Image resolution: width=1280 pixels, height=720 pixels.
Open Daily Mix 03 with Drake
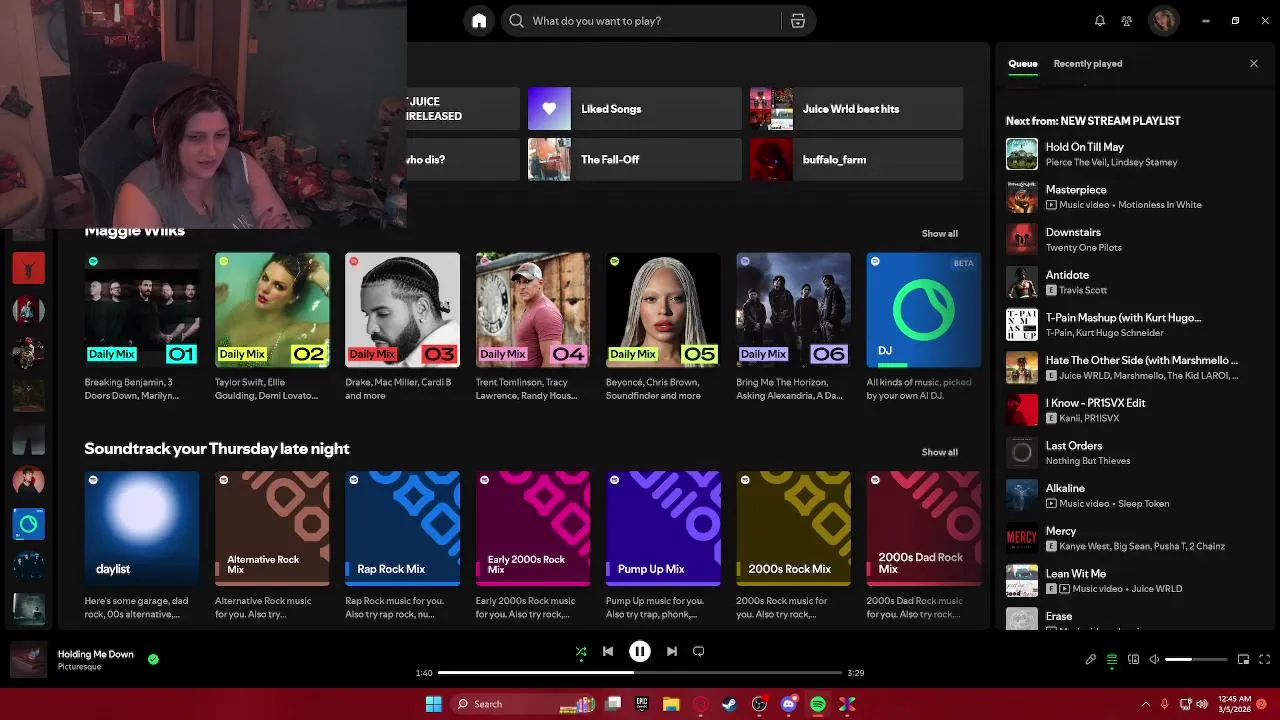402,328
